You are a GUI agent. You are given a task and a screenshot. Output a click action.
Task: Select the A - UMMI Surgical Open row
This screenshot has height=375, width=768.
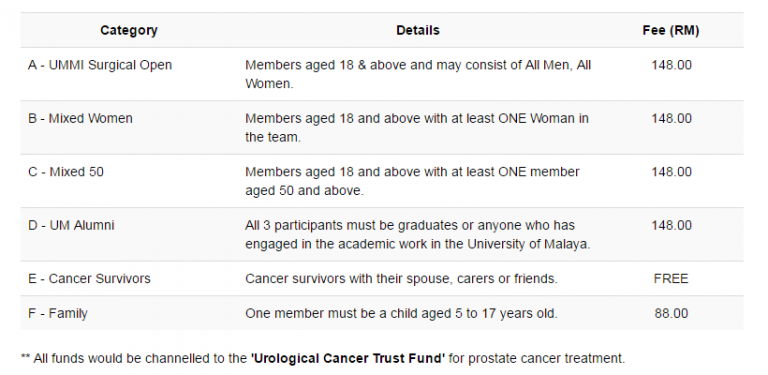pos(382,74)
